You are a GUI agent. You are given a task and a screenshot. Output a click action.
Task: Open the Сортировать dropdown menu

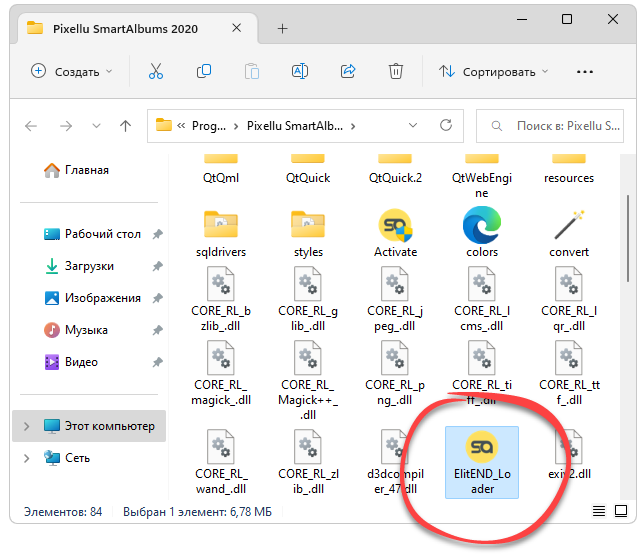click(x=493, y=72)
